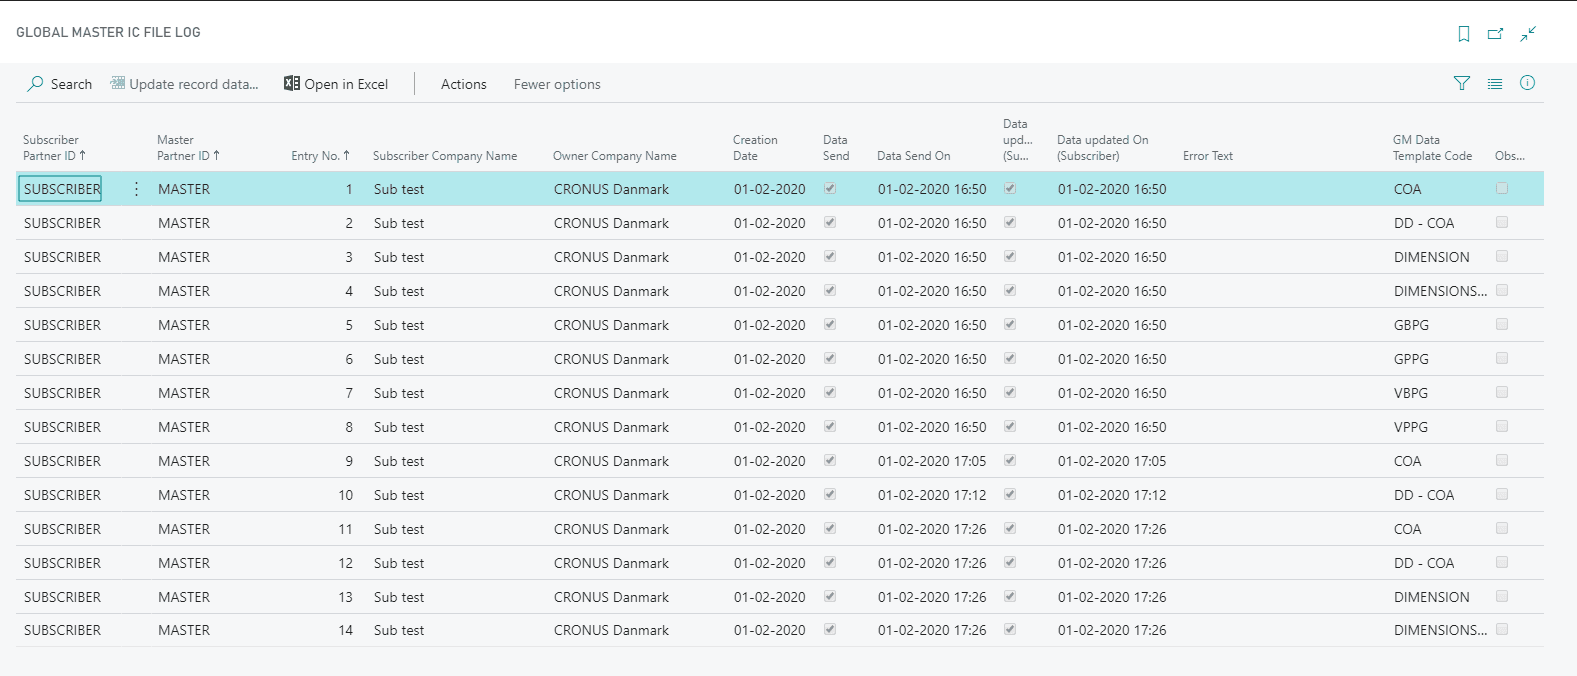
Task: Sort by Master Partner ID column header
Action: 188,148
